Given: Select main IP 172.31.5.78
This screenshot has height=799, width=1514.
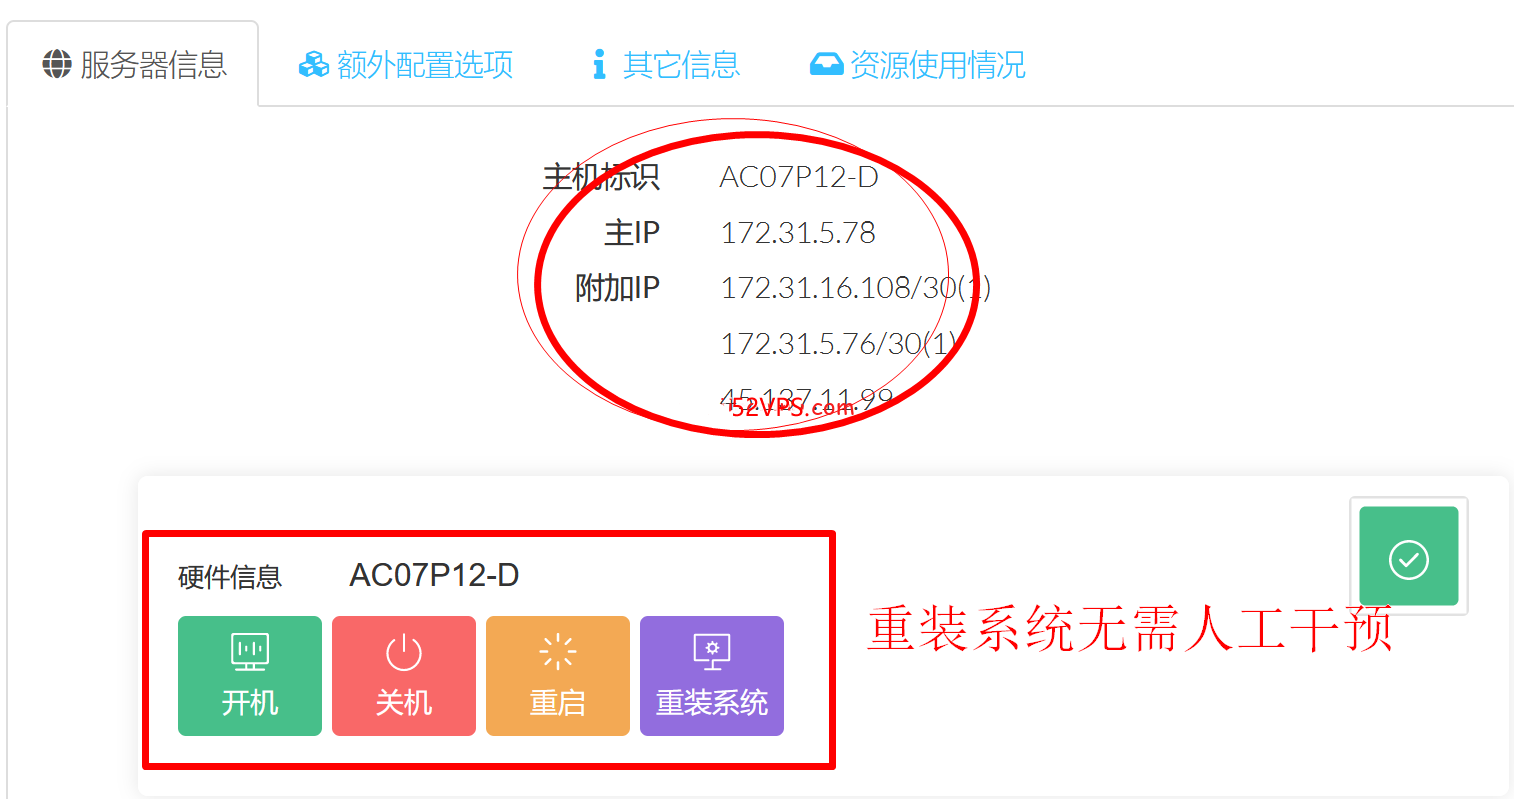Looking at the screenshot, I should 798,233.
